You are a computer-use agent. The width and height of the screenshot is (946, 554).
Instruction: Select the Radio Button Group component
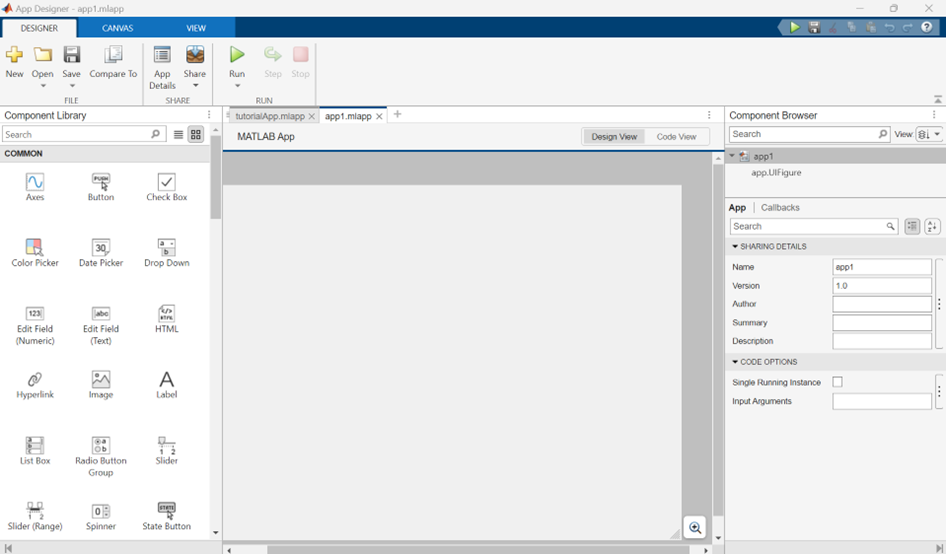point(101,457)
